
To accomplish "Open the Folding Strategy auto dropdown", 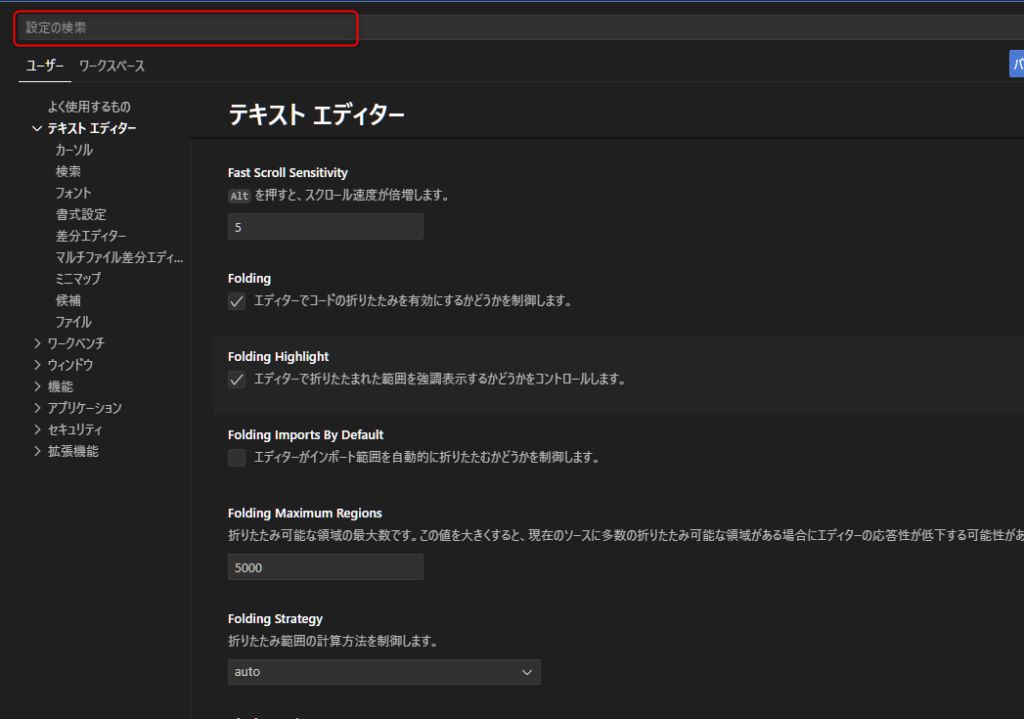I will point(384,672).
